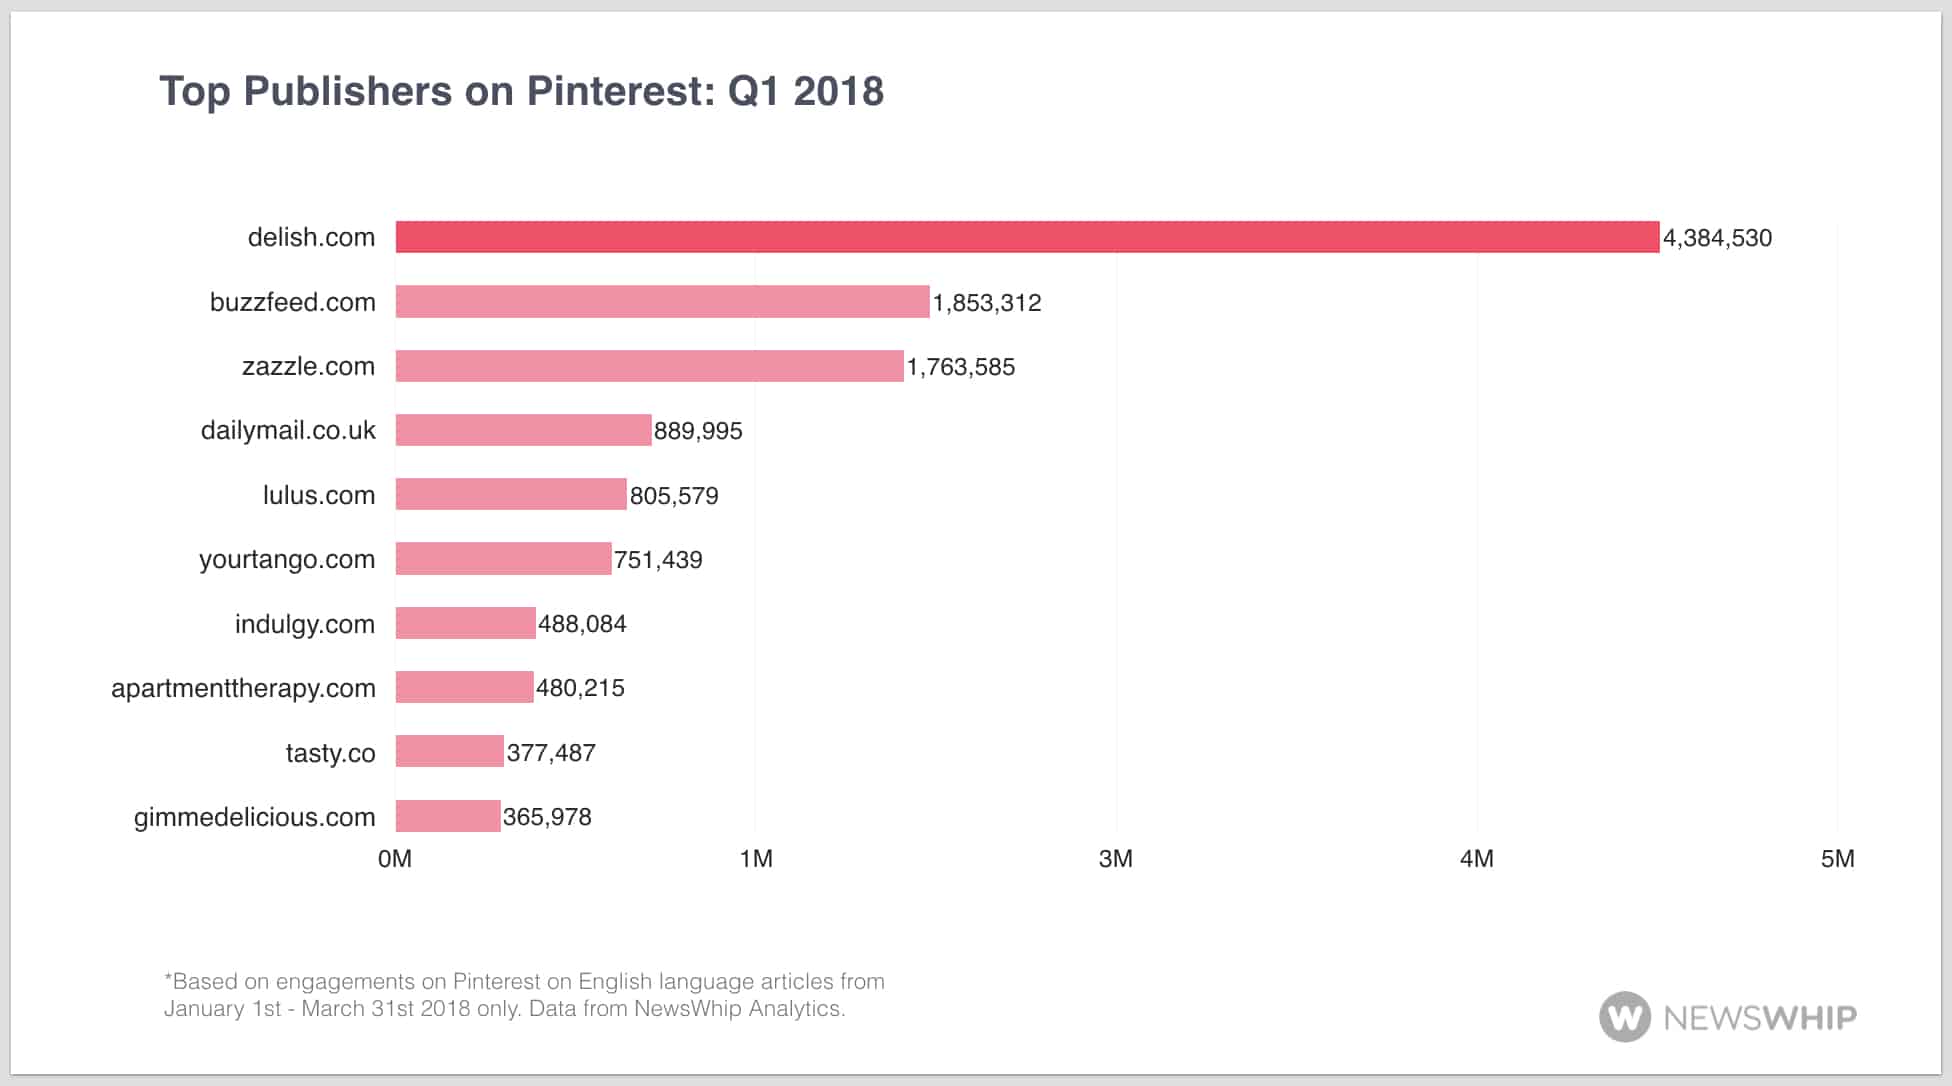Click the apartmenttherapy.com label

point(243,688)
